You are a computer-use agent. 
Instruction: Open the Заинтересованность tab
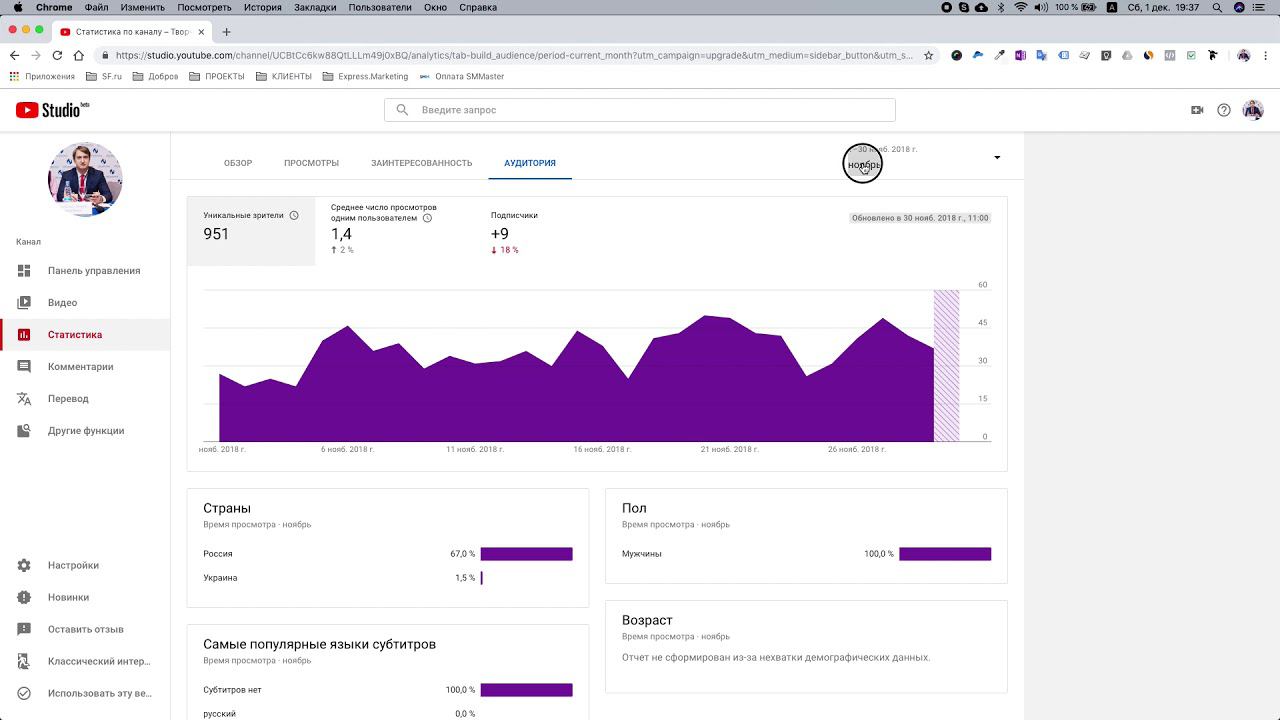coord(421,163)
